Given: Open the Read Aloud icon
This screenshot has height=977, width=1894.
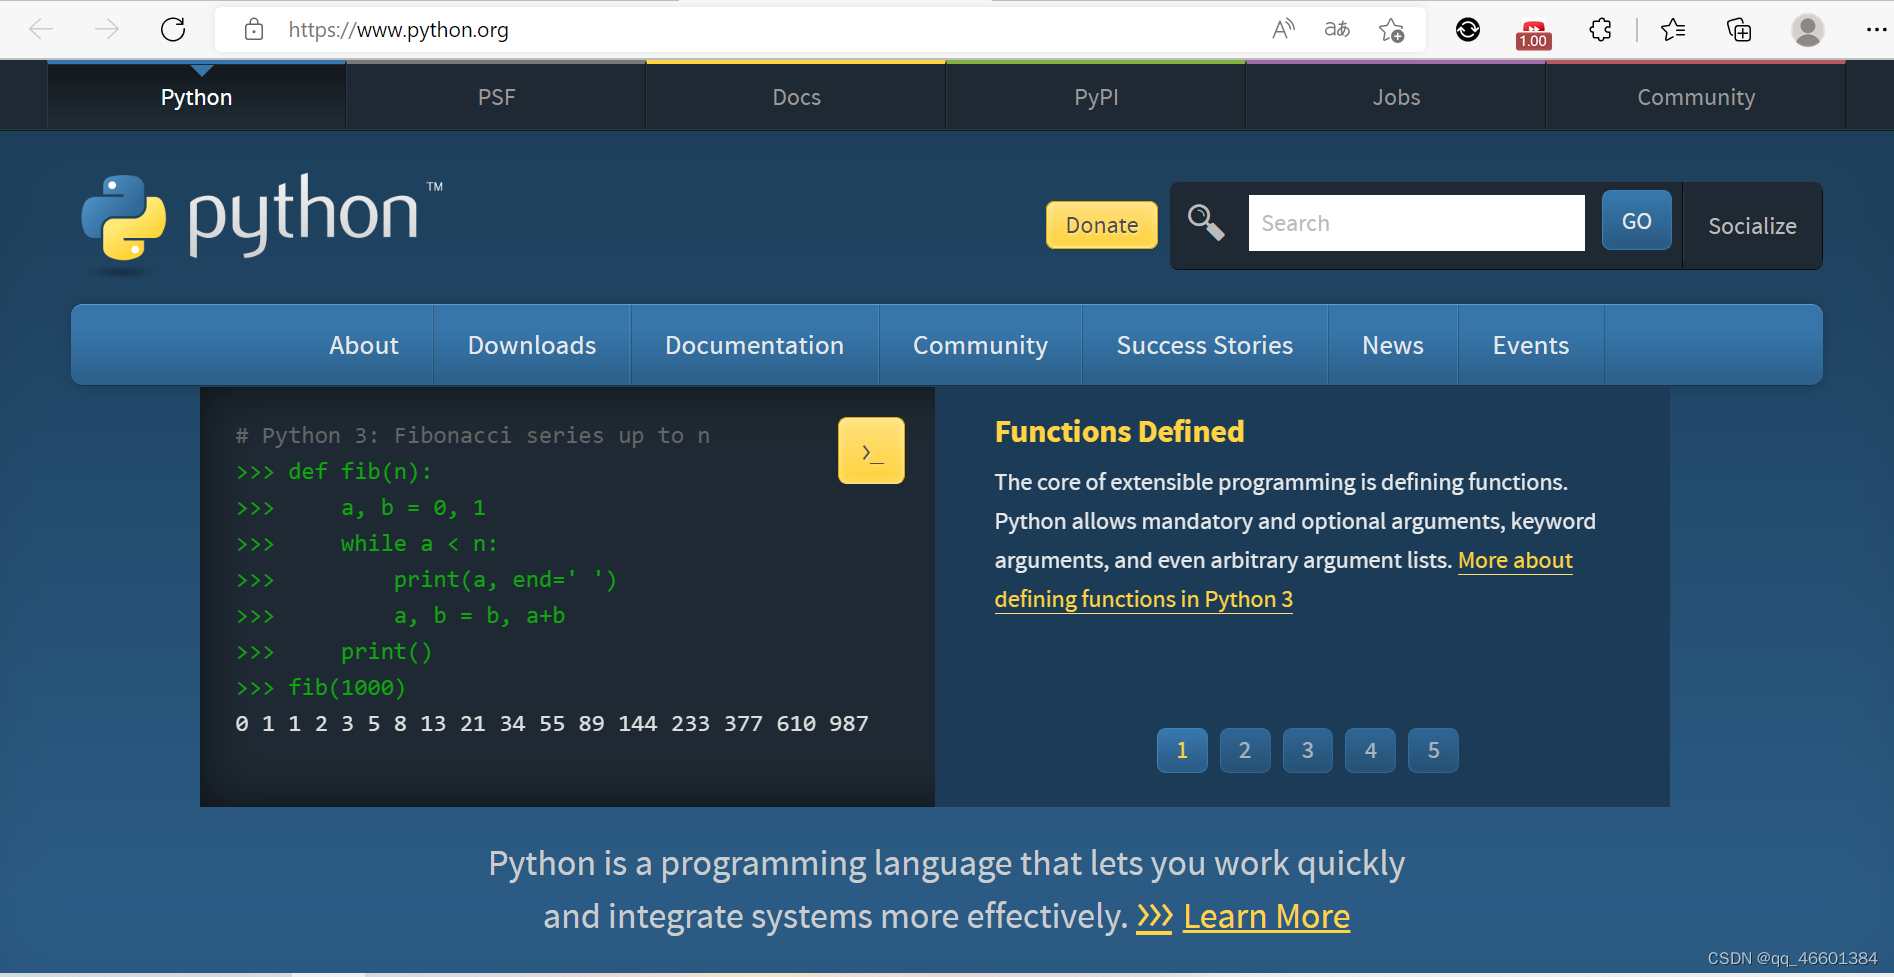Looking at the screenshot, I should click(1283, 29).
